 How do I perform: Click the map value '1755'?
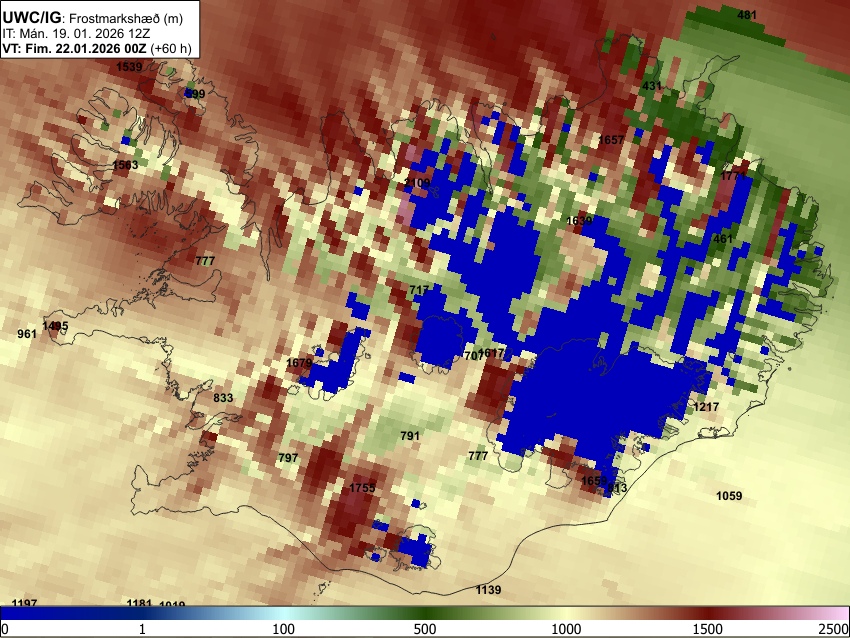tap(362, 488)
